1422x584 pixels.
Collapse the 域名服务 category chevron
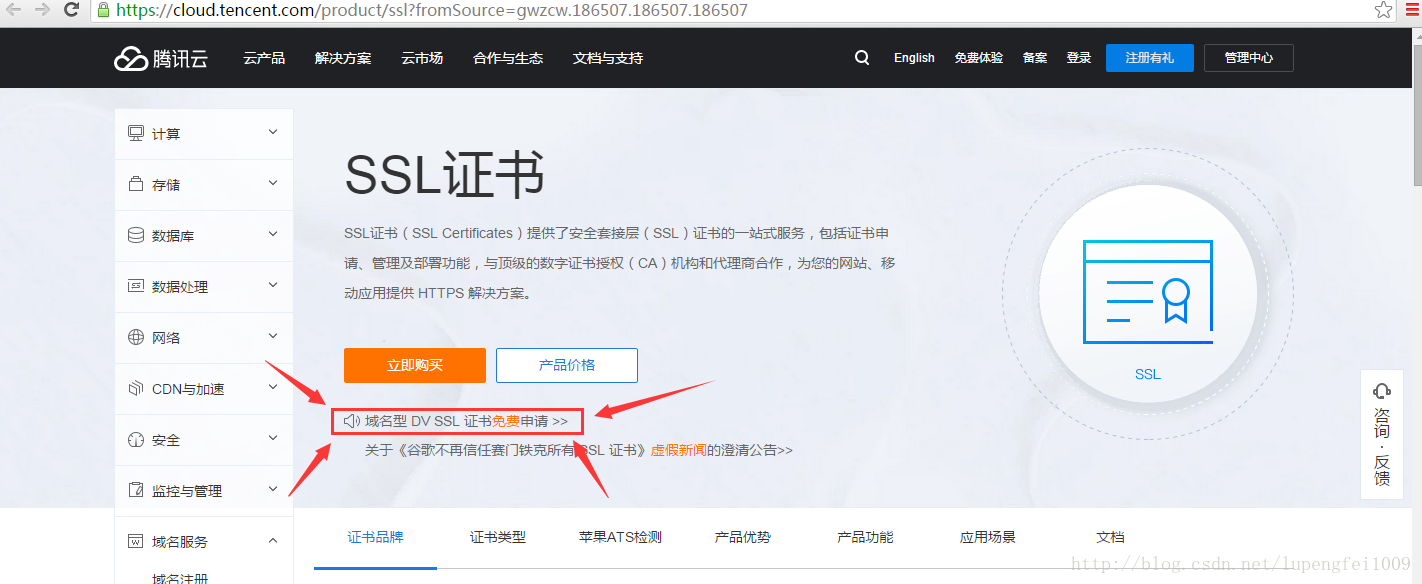(x=273, y=540)
